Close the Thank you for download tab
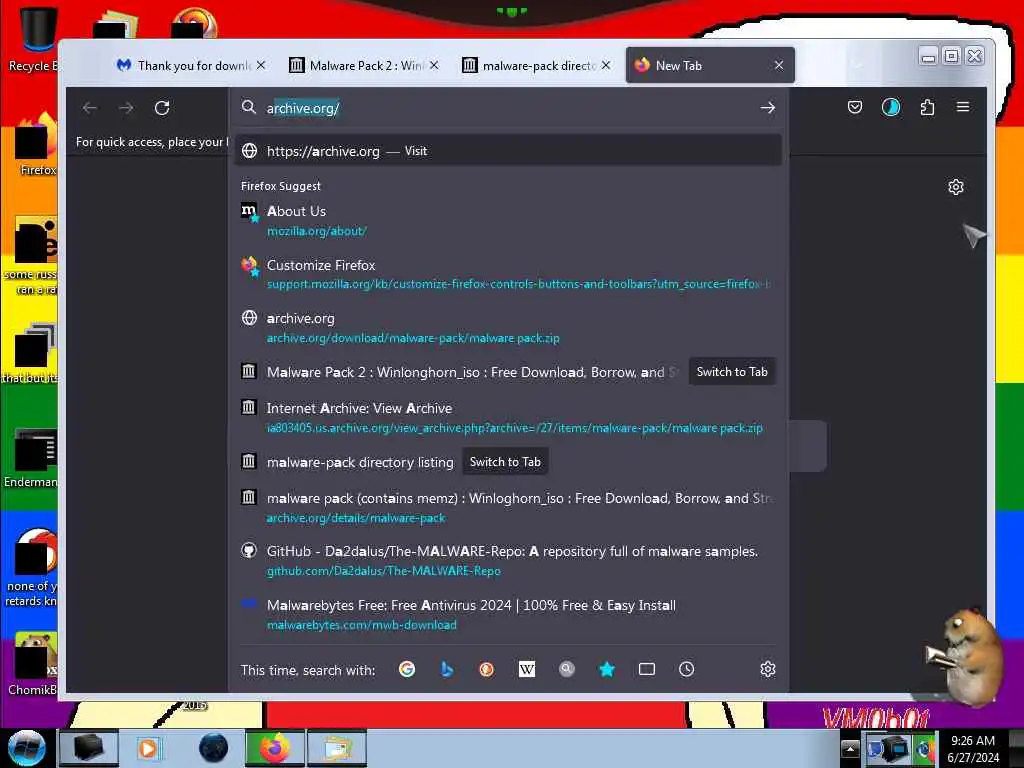This screenshot has width=1024, height=768. pos(261,65)
